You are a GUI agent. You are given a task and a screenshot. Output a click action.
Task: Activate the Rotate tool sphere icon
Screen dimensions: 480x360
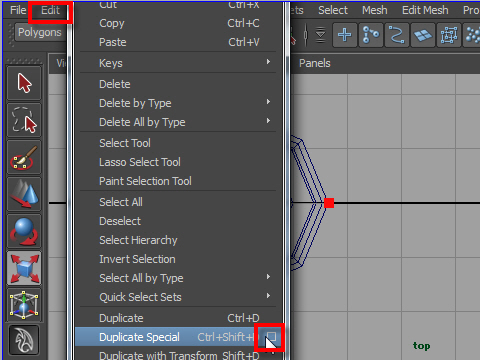24,231
